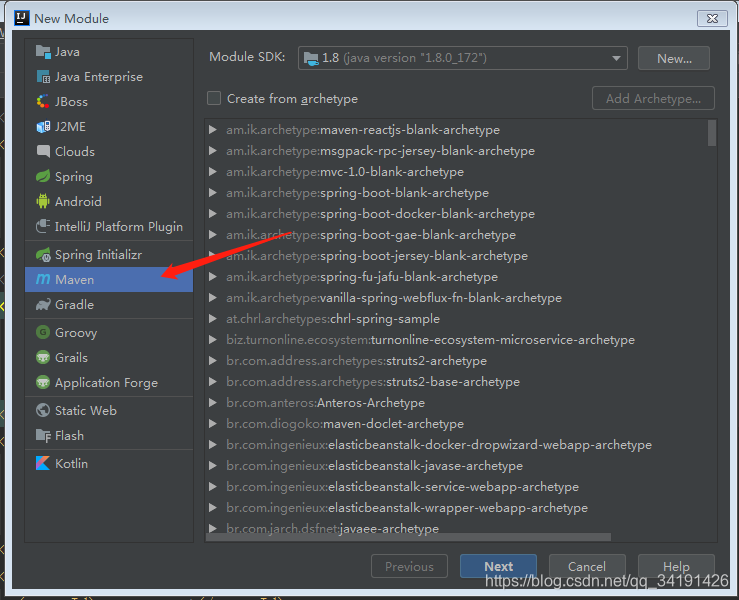739x600 pixels.
Task: Click the Cancel button
Action: (x=587, y=566)
